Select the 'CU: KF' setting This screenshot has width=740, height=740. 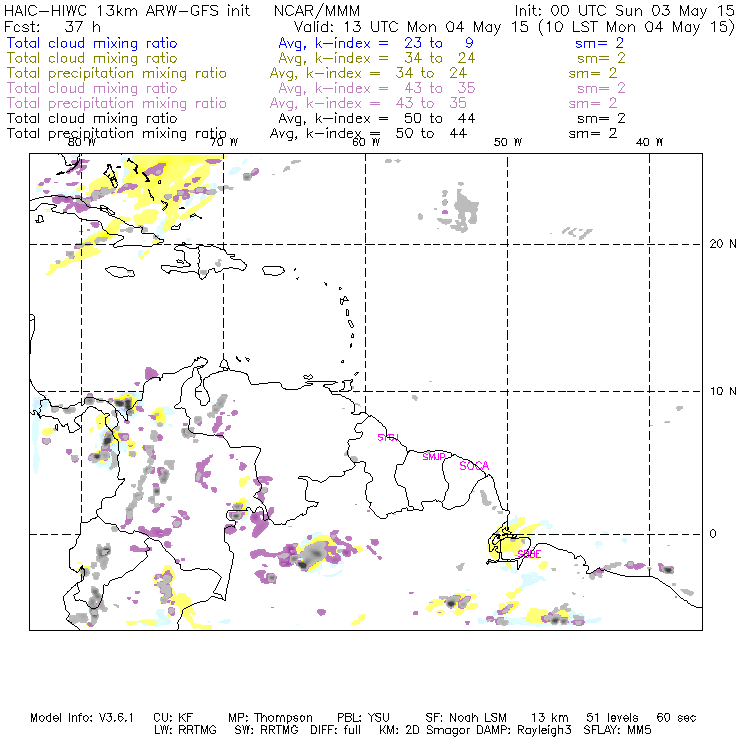[173, 718]
